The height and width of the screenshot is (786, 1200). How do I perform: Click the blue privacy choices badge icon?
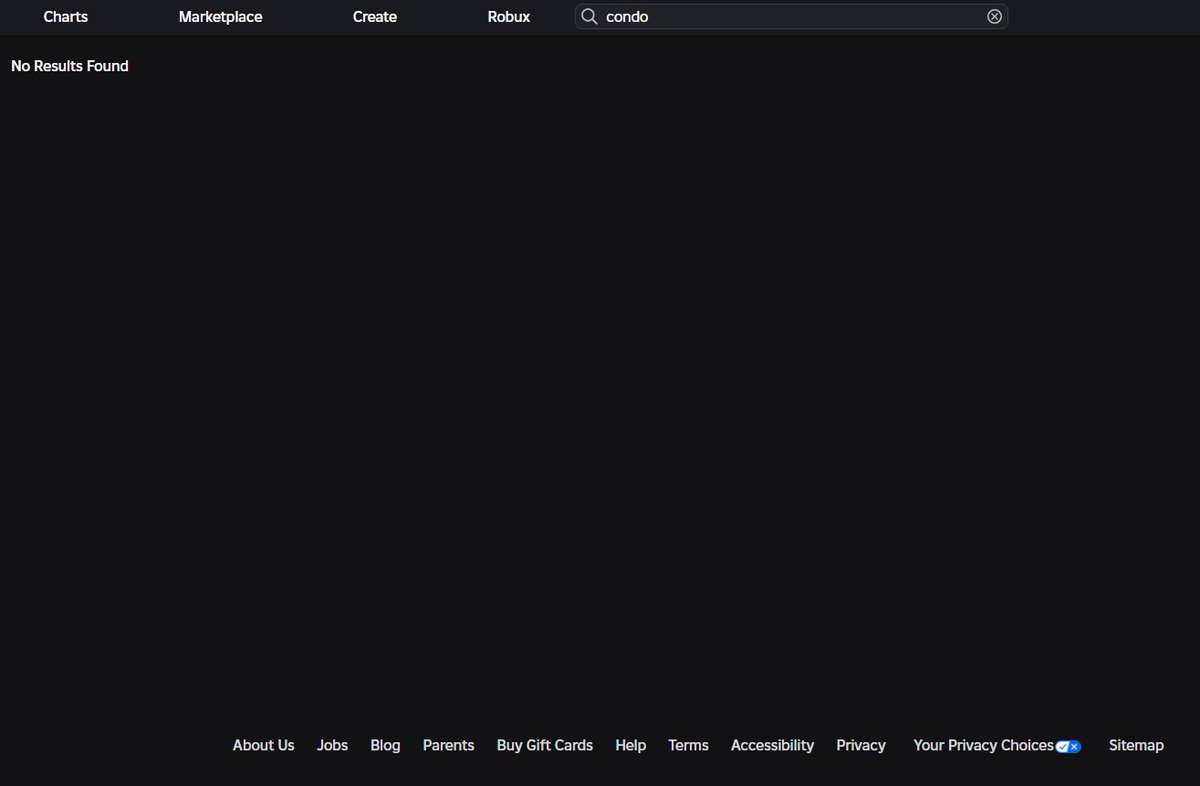click(x=1068, y=746)
